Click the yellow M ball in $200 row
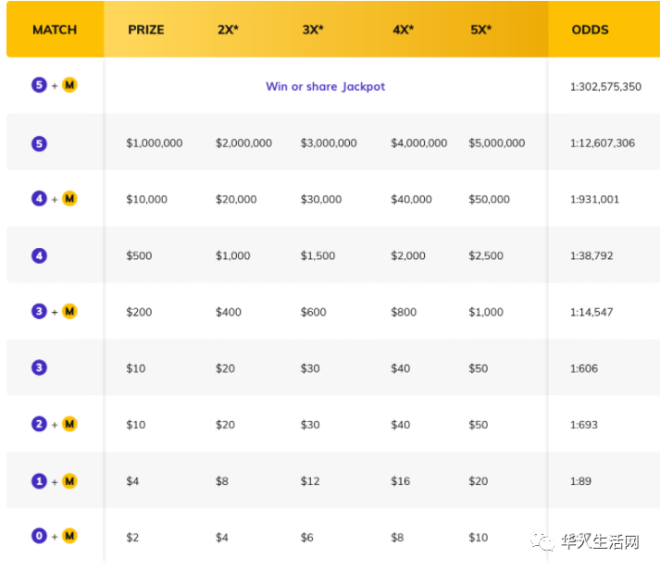The height and width of the screenshot is (570, 660). click(69, 312)
